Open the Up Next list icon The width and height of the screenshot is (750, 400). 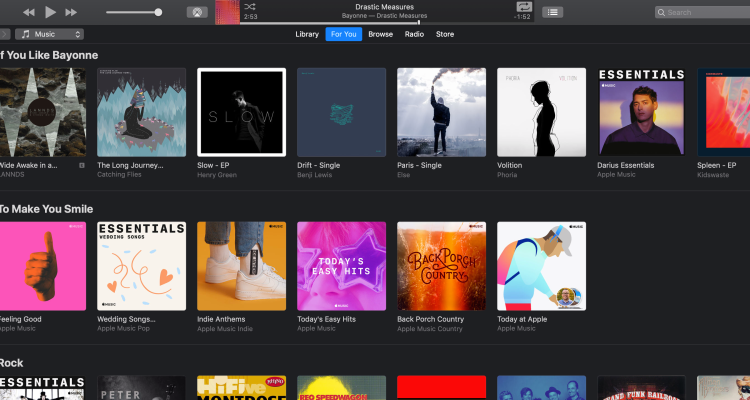(552, 12)
